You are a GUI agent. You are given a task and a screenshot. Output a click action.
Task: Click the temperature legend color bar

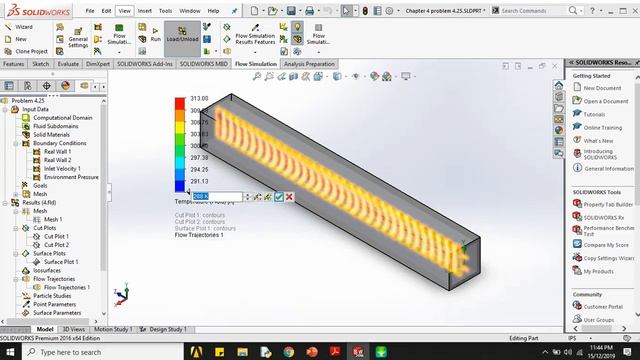tap(180, 144)
